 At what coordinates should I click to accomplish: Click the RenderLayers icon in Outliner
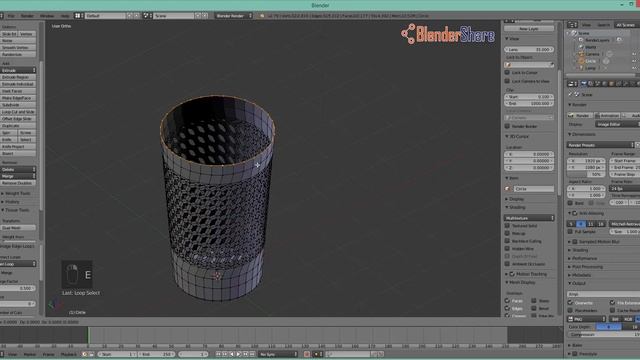coord(581,40)
